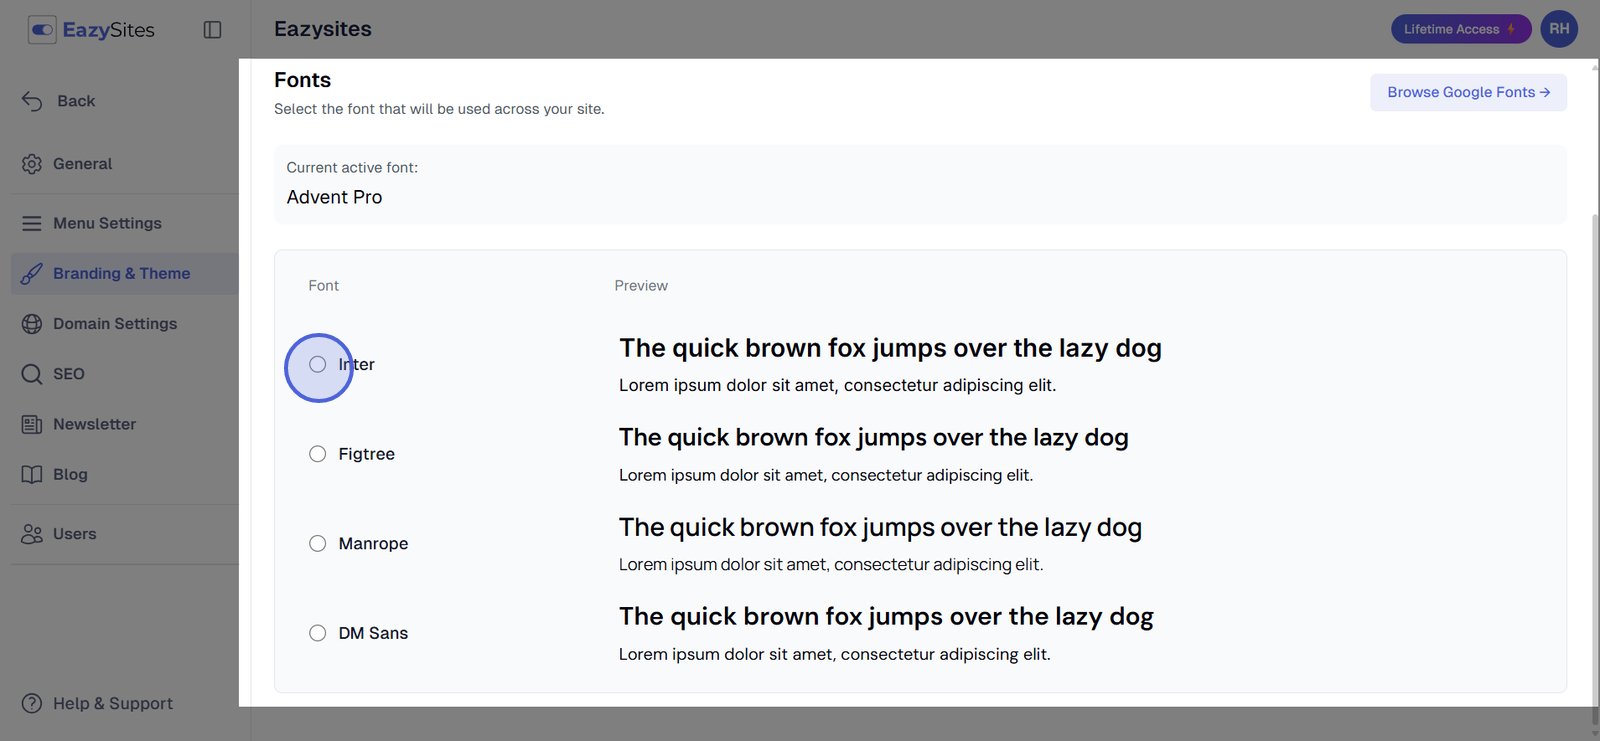Open Browse Google Fonts link
Image resolution: width=1600 pixels, height=741 pixels.
(x=1467, y=92)
